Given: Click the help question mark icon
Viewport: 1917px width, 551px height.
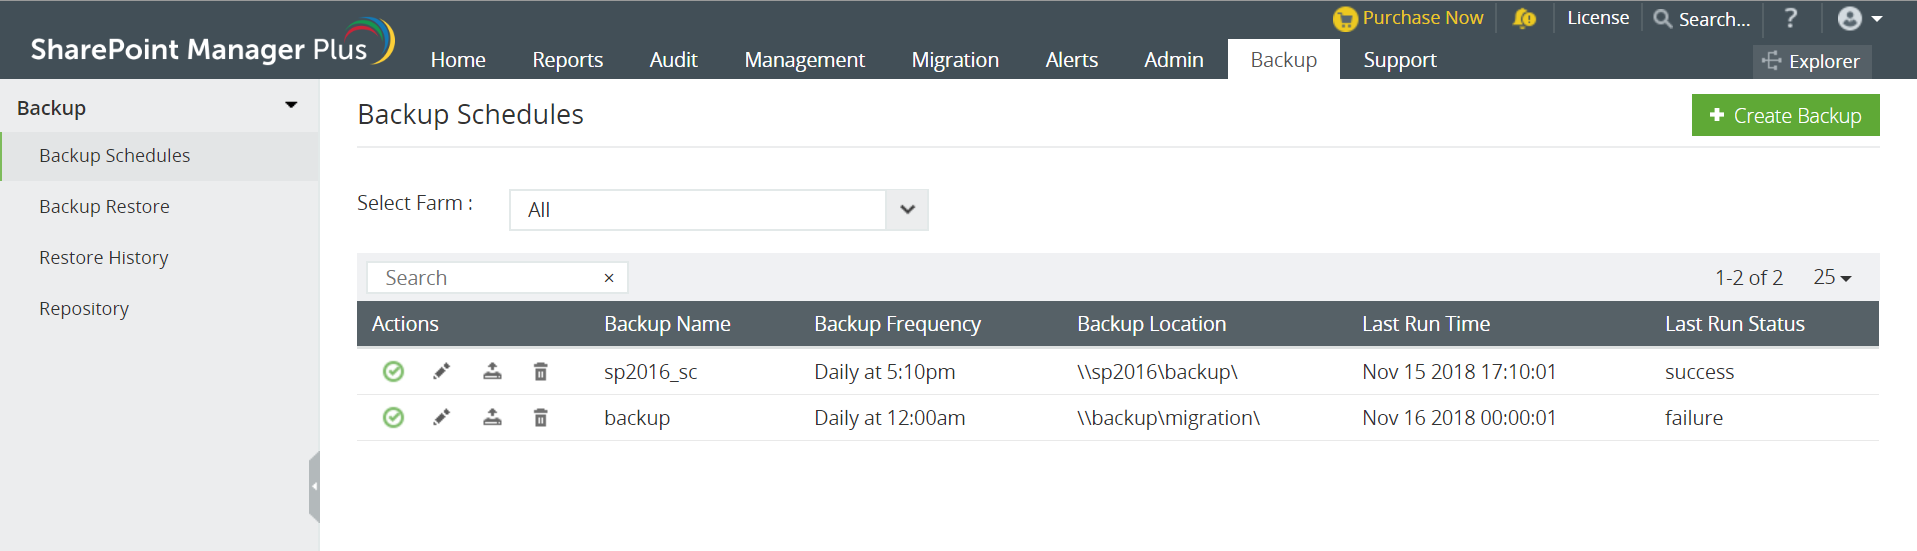Looking at the screenshot, I should click(x=1790, y=18).
